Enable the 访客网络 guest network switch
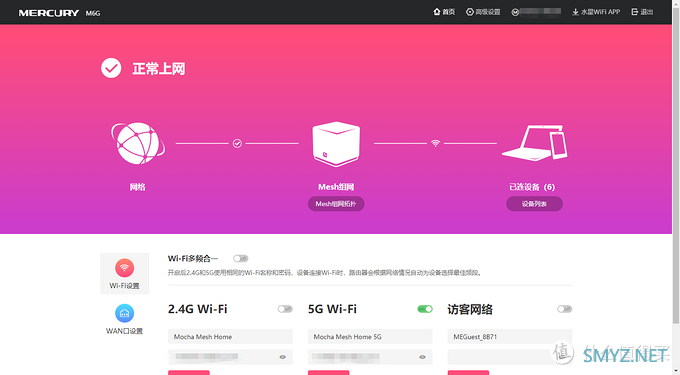The image size is (680, 375). pos(565,309)
